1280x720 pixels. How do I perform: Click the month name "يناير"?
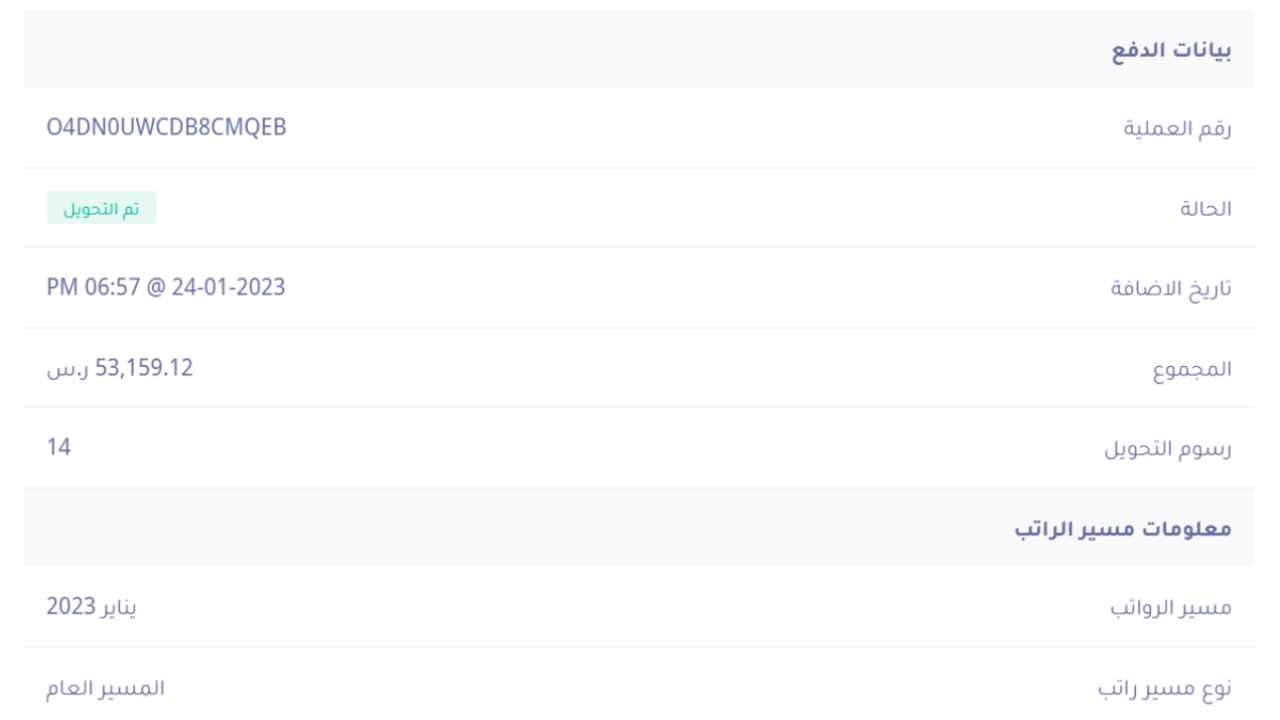point(119,608)
